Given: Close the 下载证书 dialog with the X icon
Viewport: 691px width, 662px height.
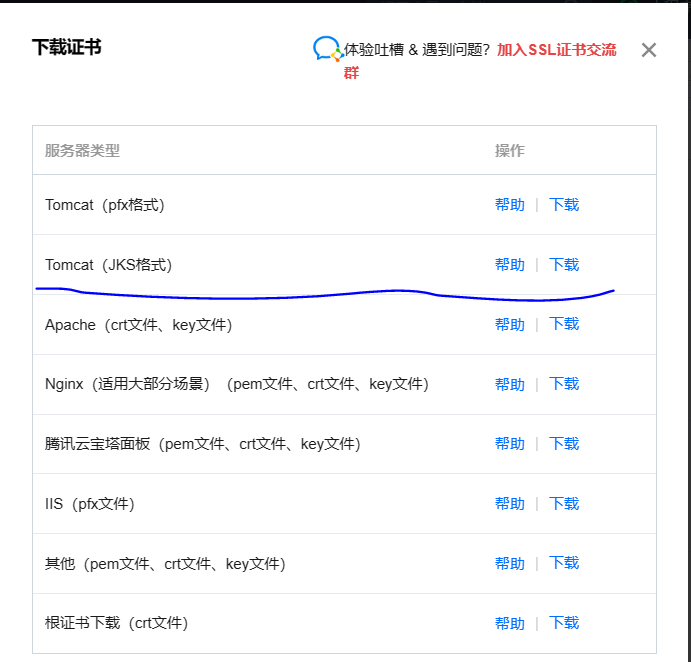Looking at the screenshot, I should point(649,50).
